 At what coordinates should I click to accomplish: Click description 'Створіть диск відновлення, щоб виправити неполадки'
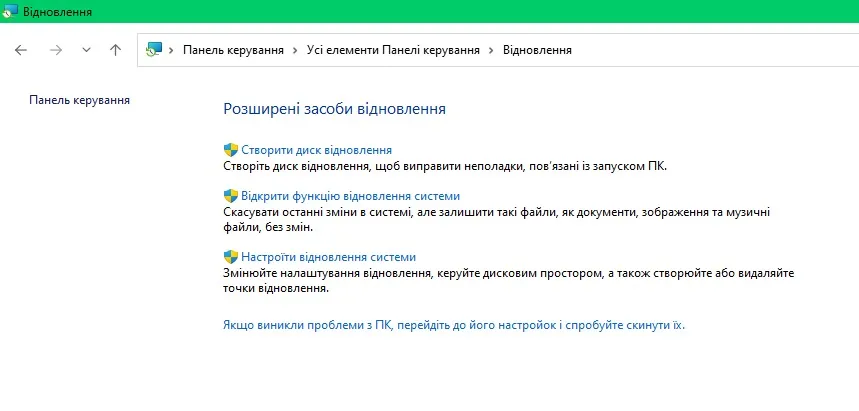(445, 166)
